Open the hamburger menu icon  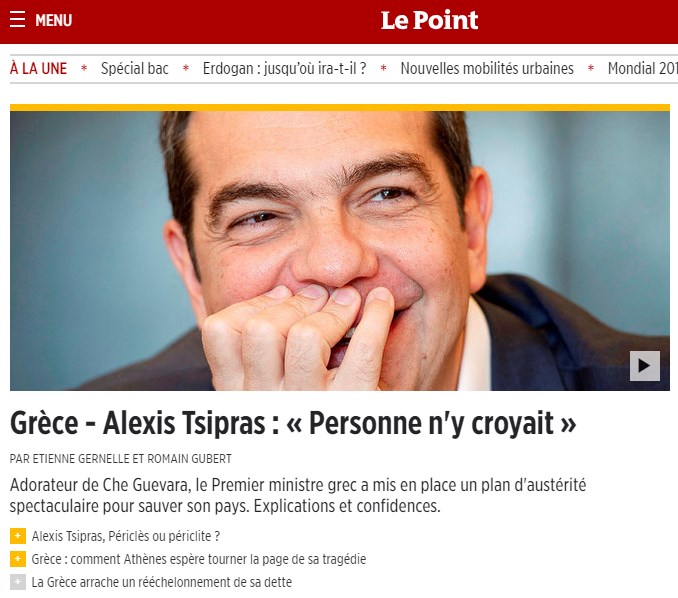17,20
